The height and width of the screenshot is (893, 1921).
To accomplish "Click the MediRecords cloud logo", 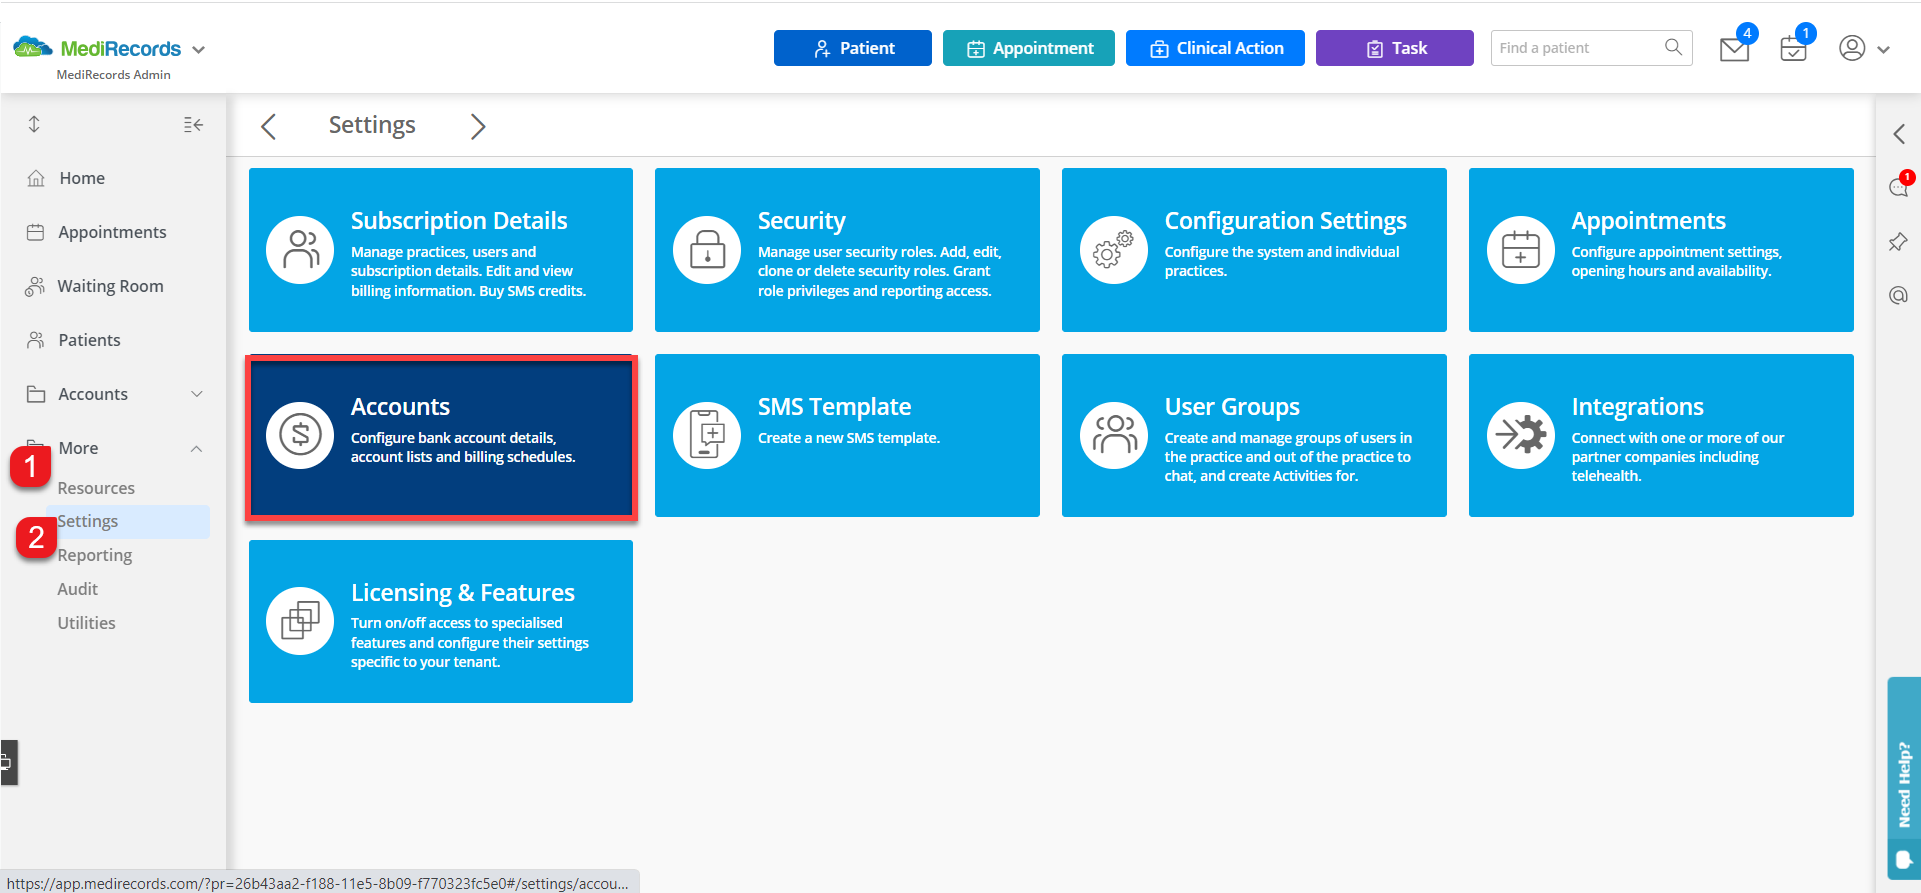I will (x=32, y=47).
